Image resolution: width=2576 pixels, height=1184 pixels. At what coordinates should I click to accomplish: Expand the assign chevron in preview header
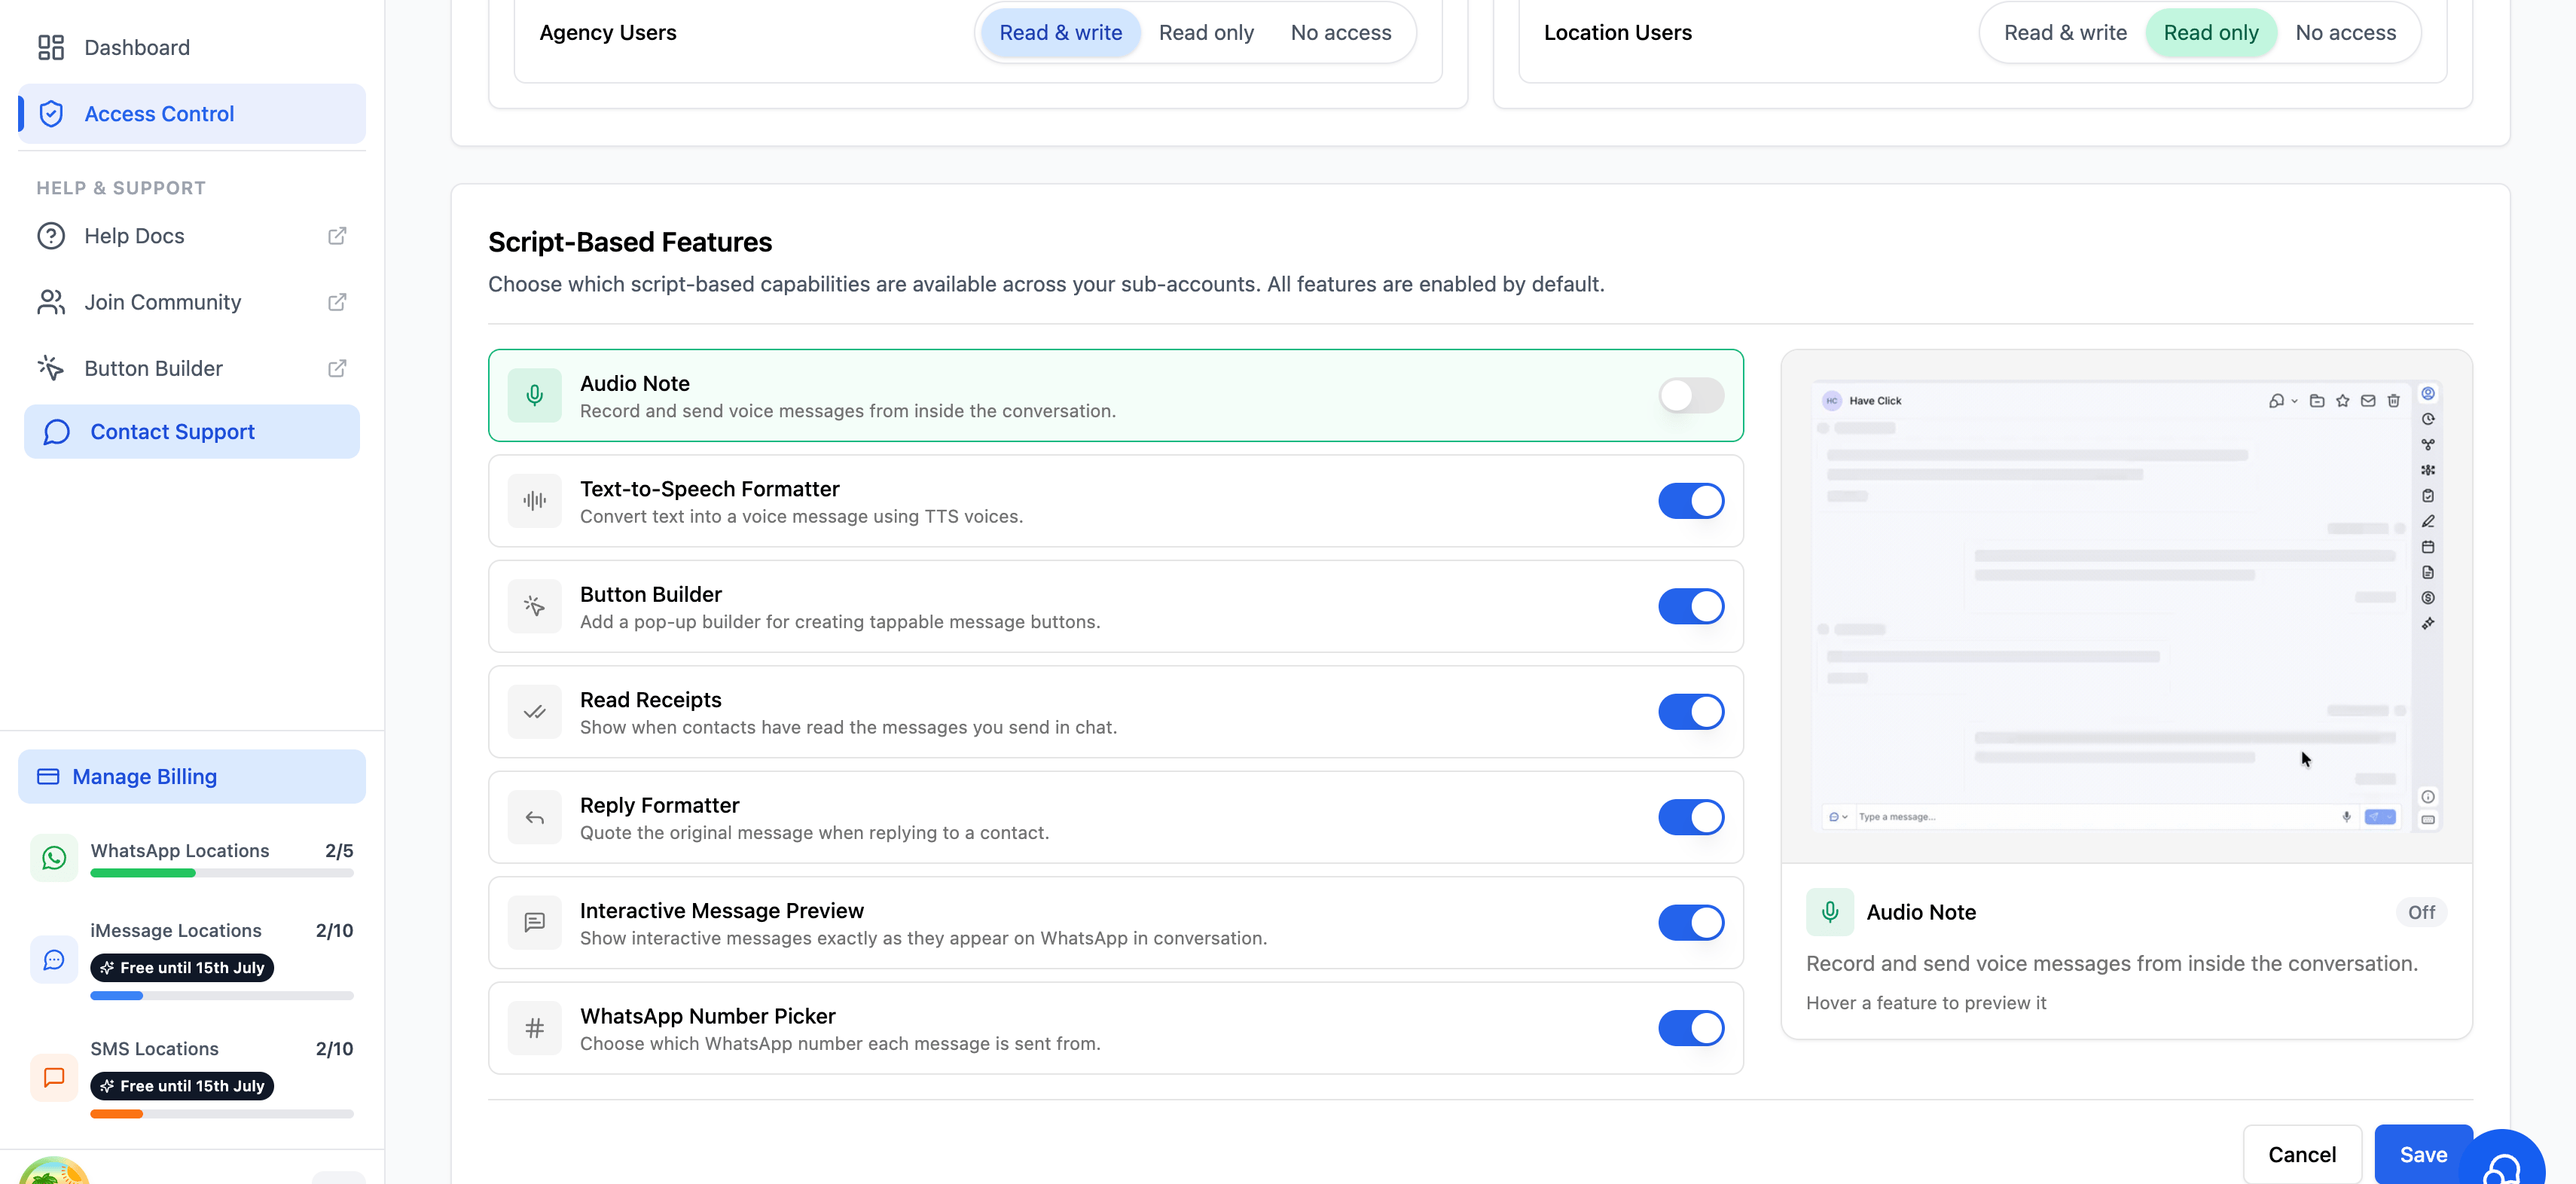2294,401
